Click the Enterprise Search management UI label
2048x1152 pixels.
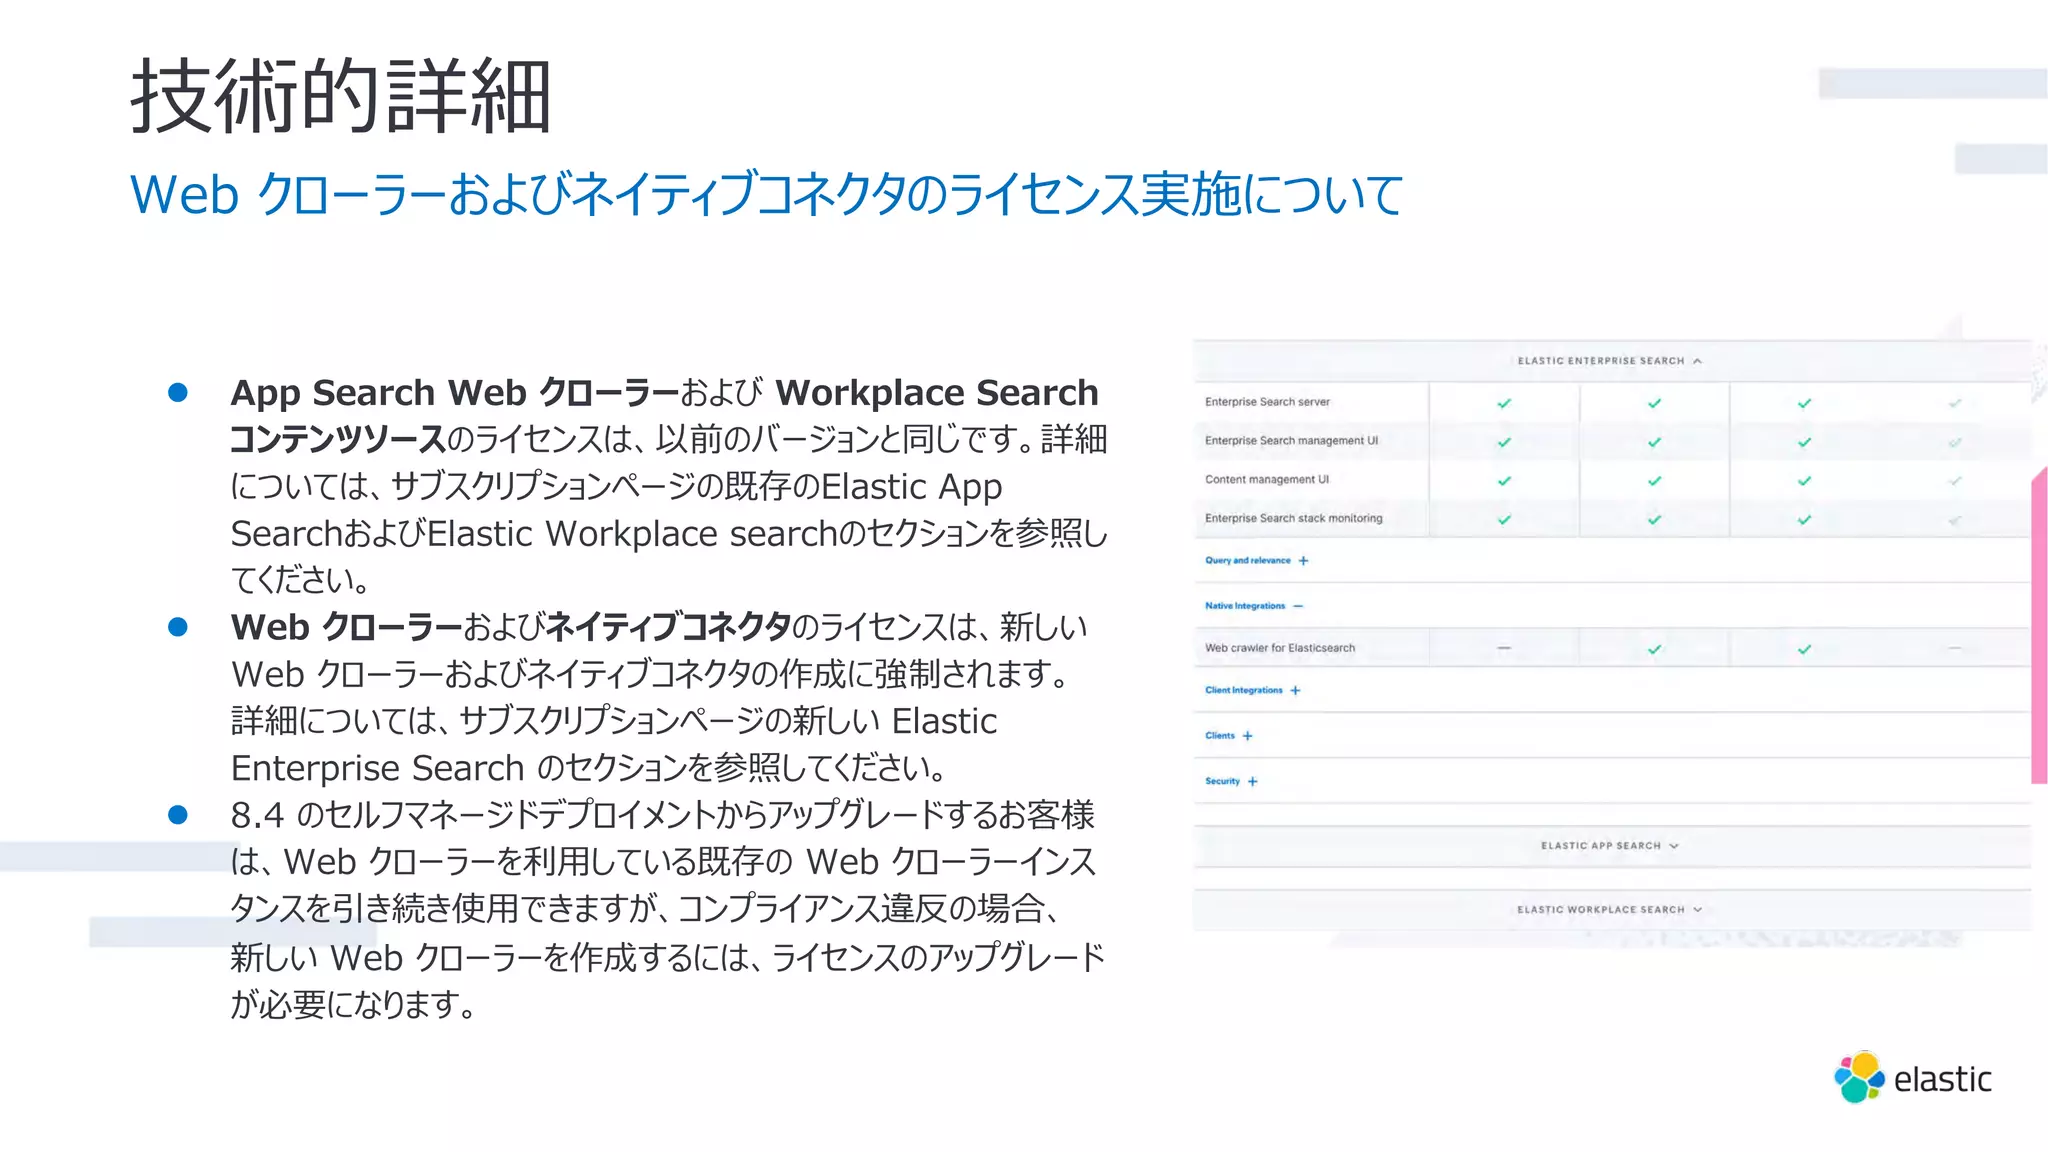pyautogui.click(x=1291, y=441)
